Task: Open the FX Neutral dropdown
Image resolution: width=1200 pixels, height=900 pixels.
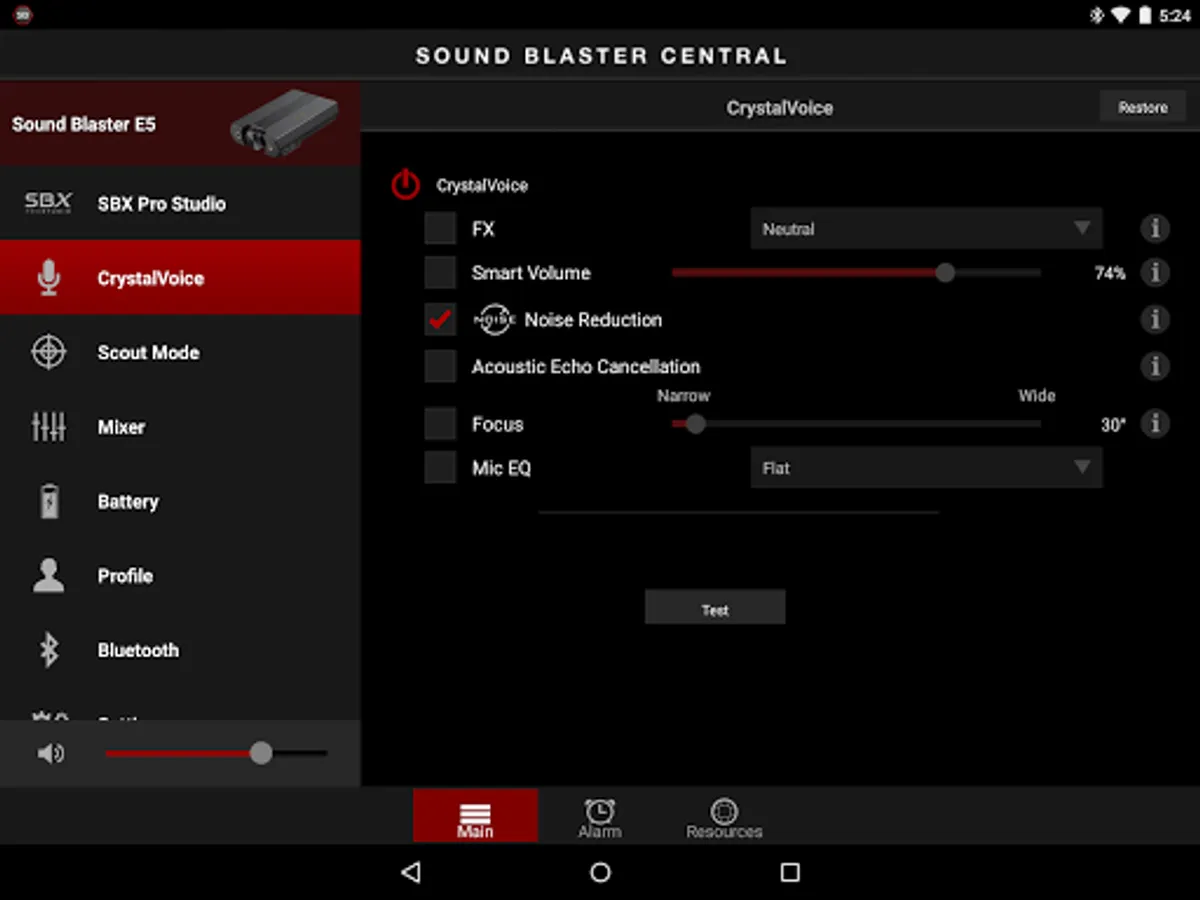Action: coord(926,229)
